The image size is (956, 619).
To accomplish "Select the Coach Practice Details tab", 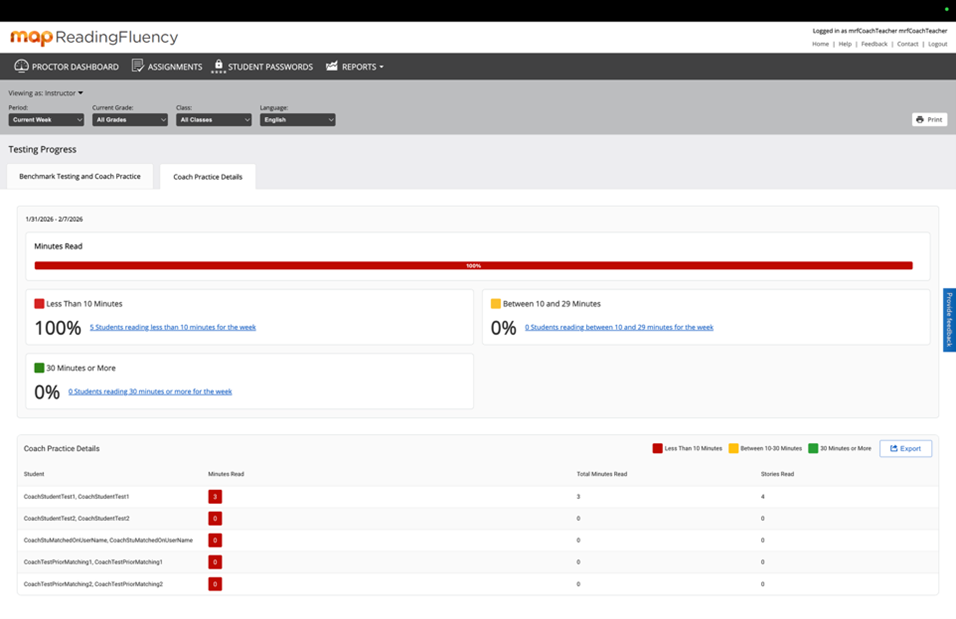I will 207,177.
